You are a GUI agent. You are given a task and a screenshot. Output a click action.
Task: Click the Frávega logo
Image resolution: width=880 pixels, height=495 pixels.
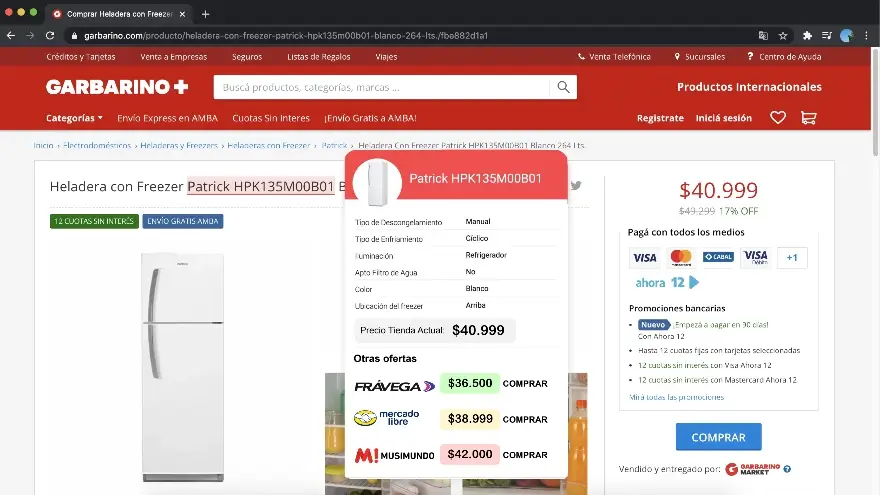click(x=395, y=386)
